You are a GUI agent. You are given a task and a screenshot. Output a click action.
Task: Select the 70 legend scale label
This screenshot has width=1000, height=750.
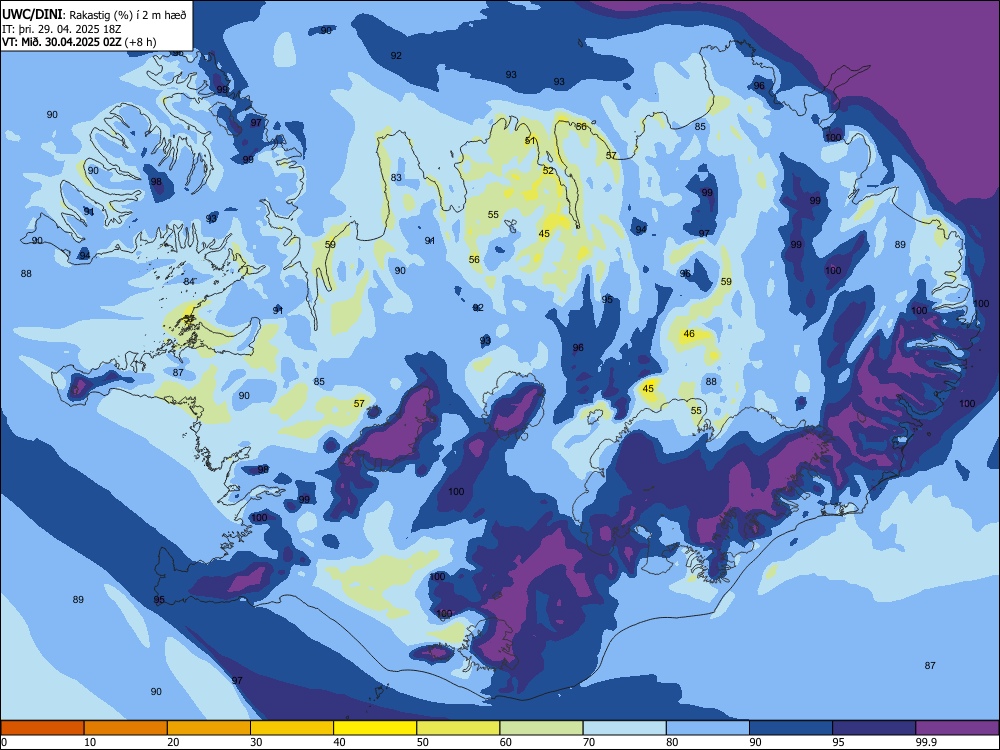coord(589,742)
